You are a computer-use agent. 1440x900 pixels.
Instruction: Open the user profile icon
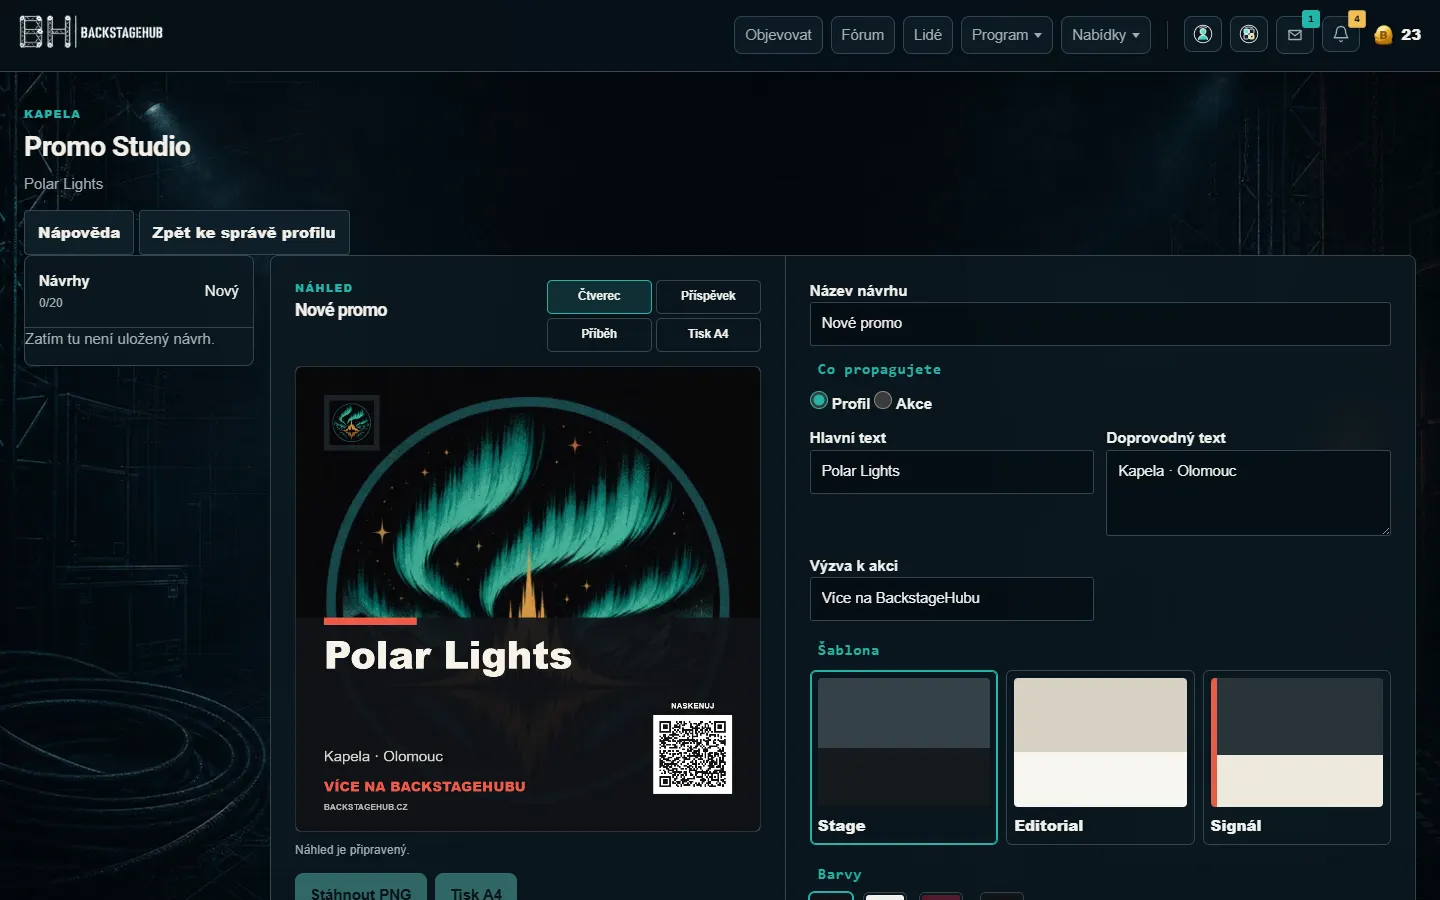click(1203, 34)
